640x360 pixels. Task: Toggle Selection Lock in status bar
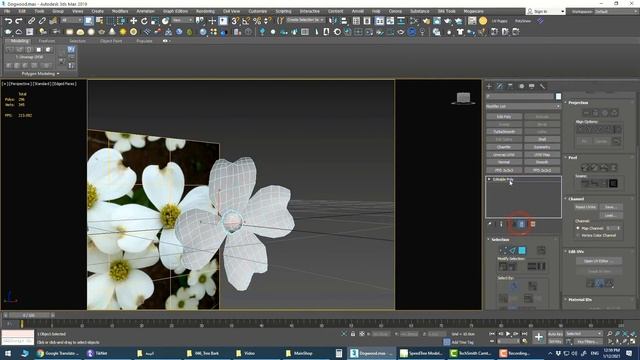(353, 334)
